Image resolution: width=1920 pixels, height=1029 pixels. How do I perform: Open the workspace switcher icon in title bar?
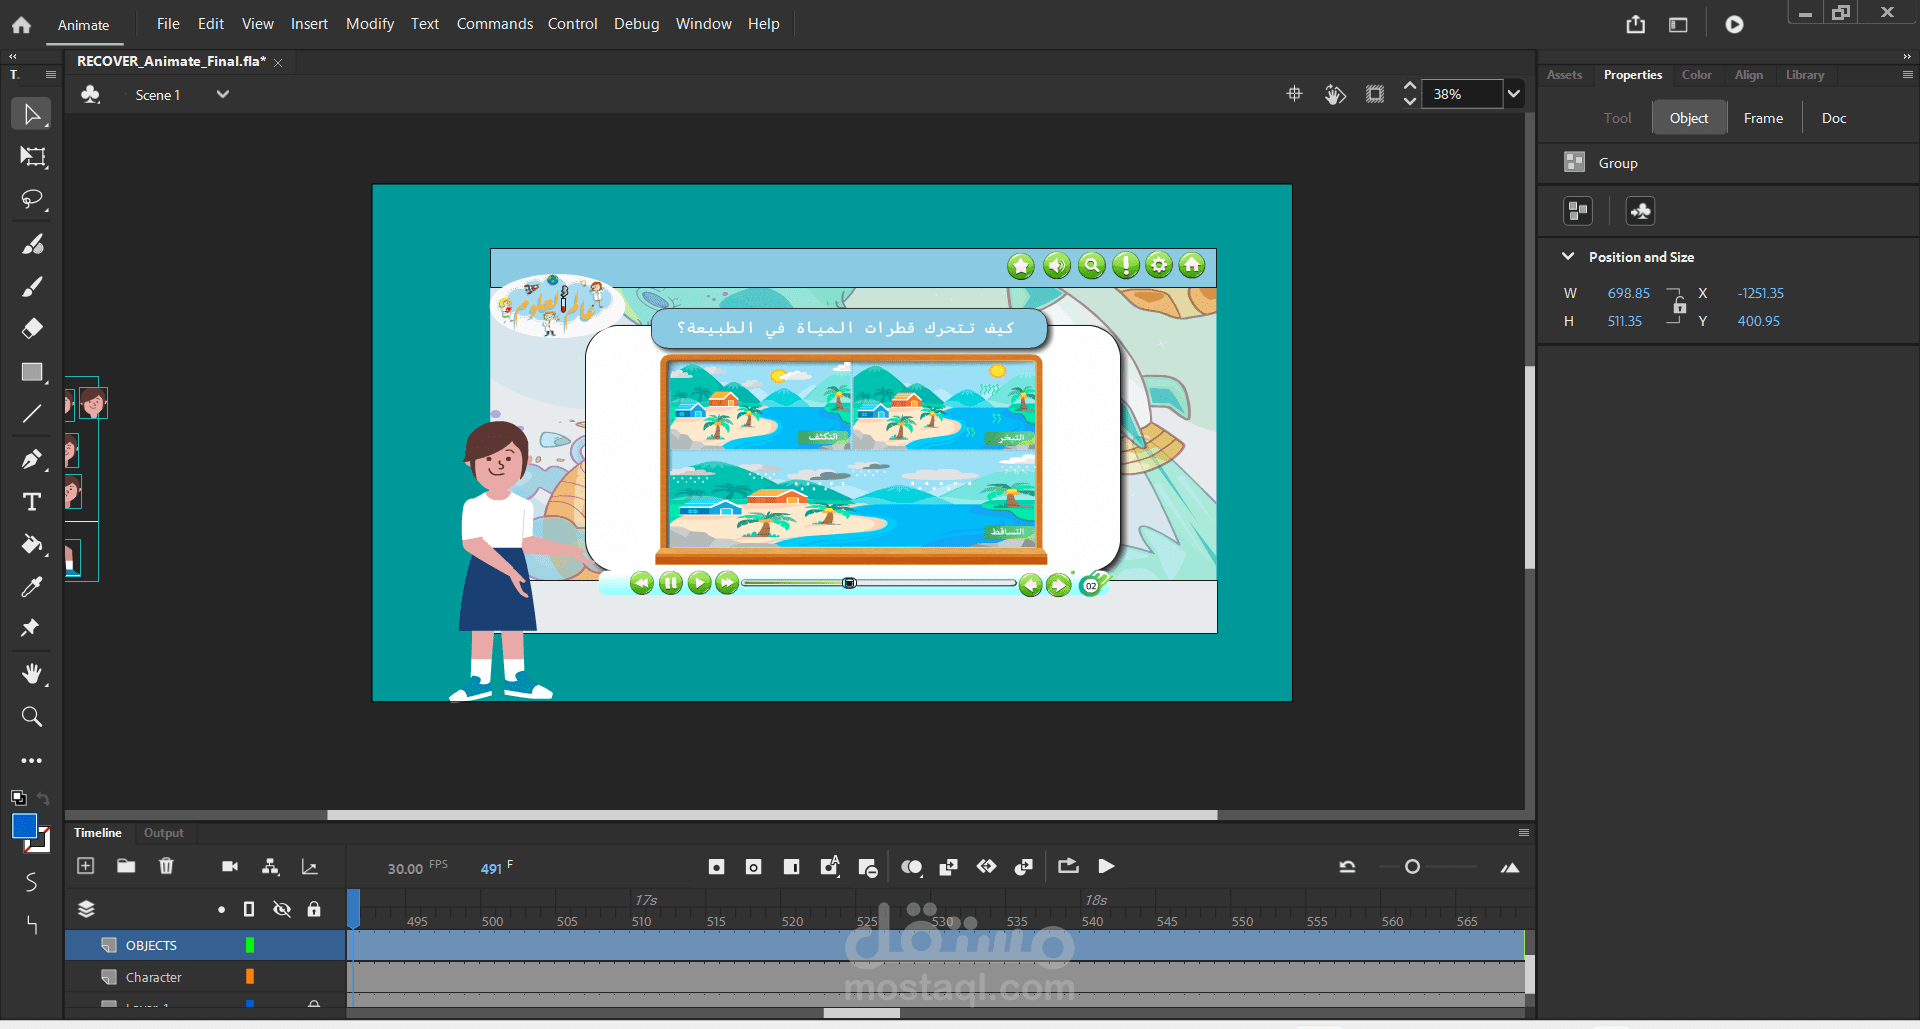point(1679,24)
